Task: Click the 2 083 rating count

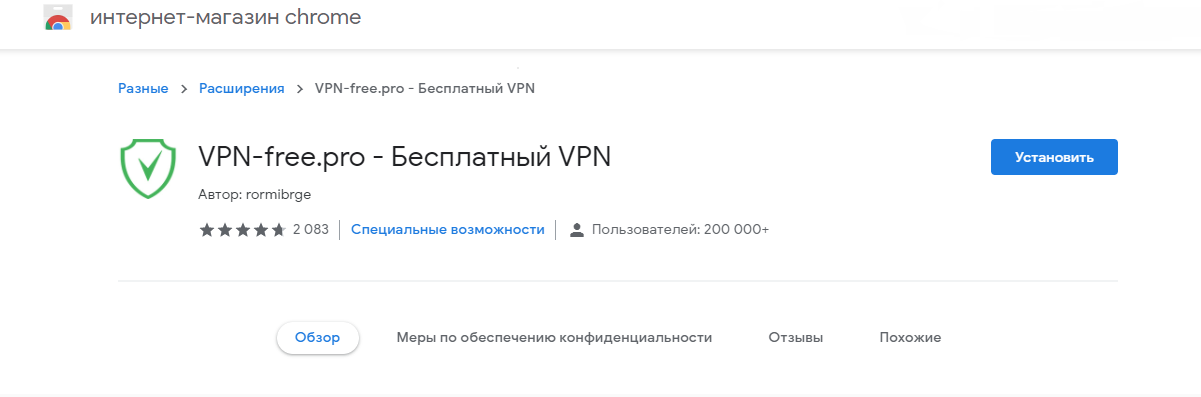Action: (310, 230)
